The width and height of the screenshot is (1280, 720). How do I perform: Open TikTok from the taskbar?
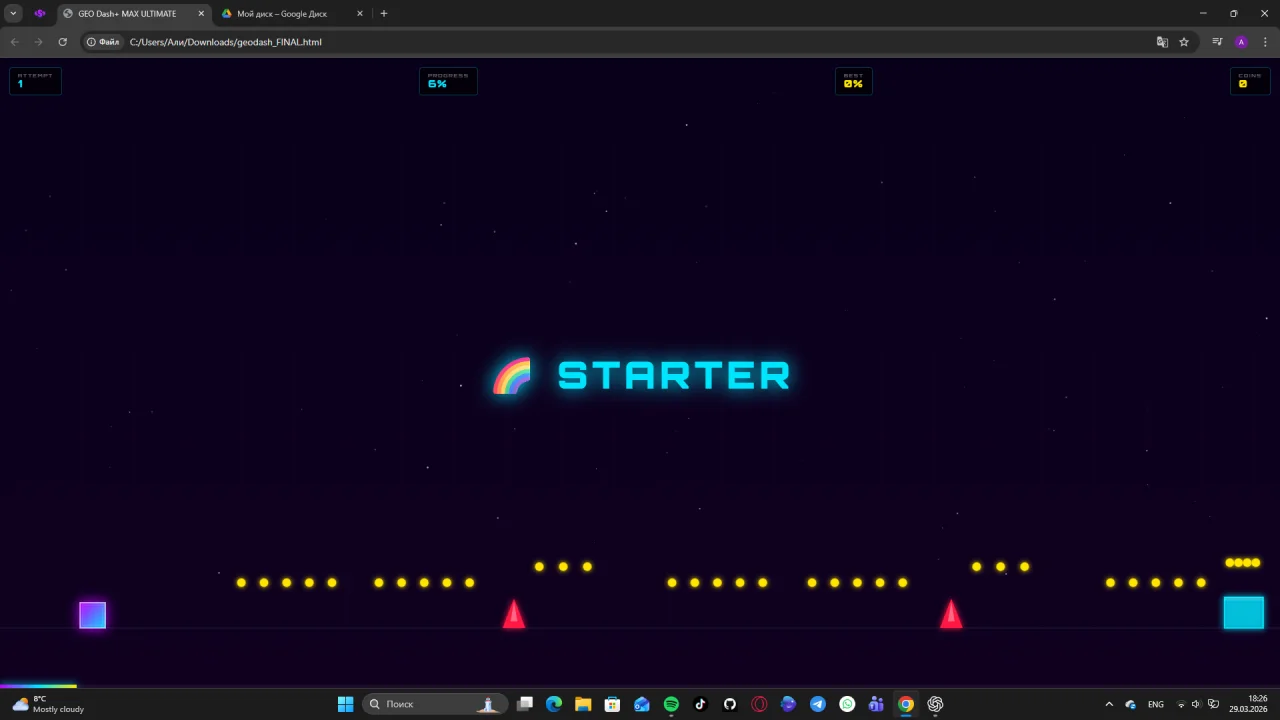700,704
